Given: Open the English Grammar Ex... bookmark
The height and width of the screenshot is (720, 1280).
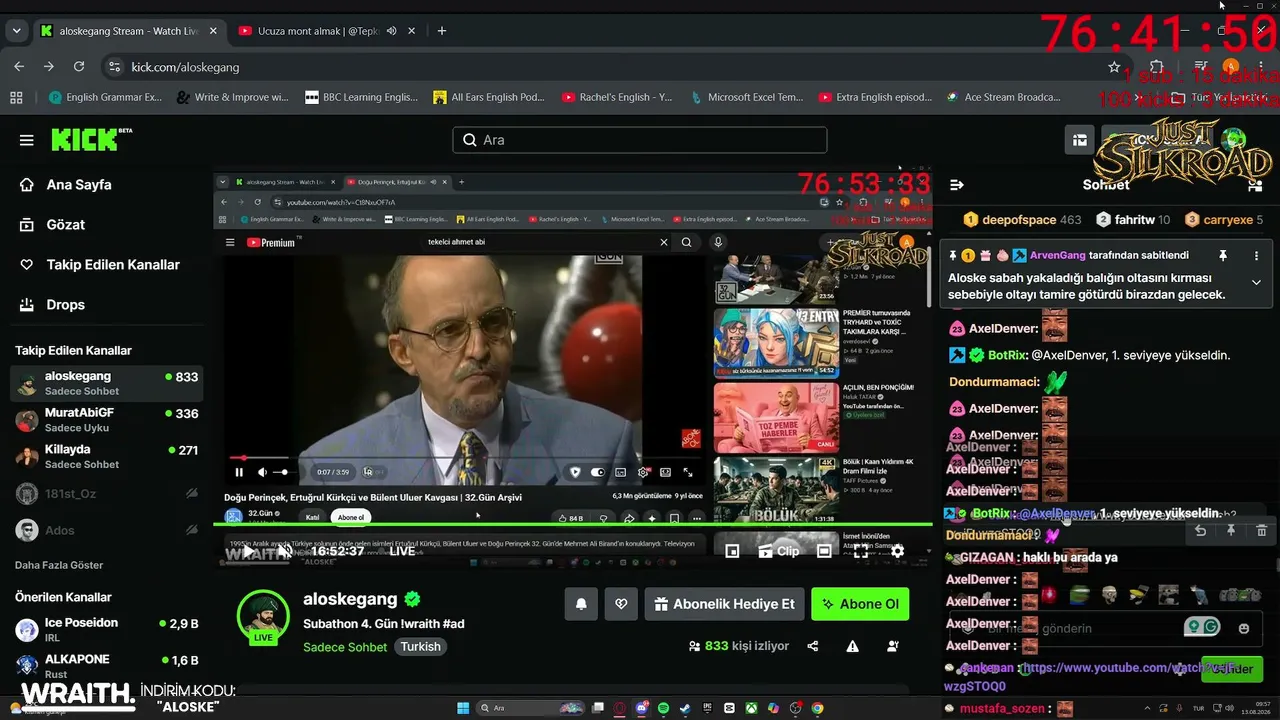Looking at the screenshot, I should (105, 97).
